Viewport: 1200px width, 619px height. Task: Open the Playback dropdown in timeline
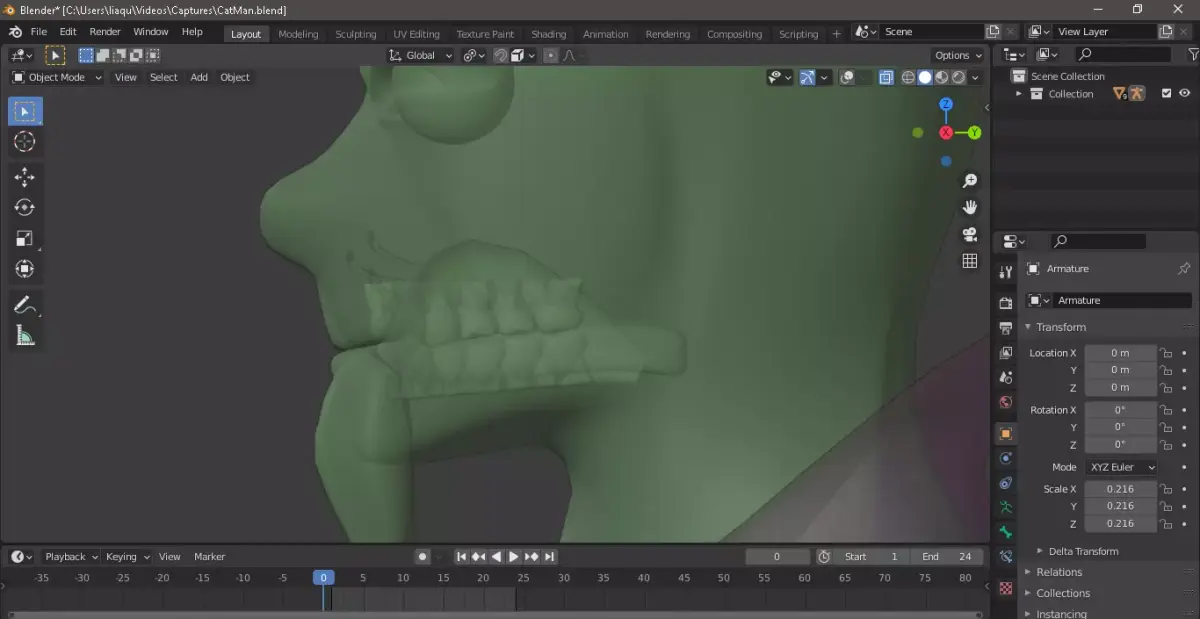(x=70, y=557)
